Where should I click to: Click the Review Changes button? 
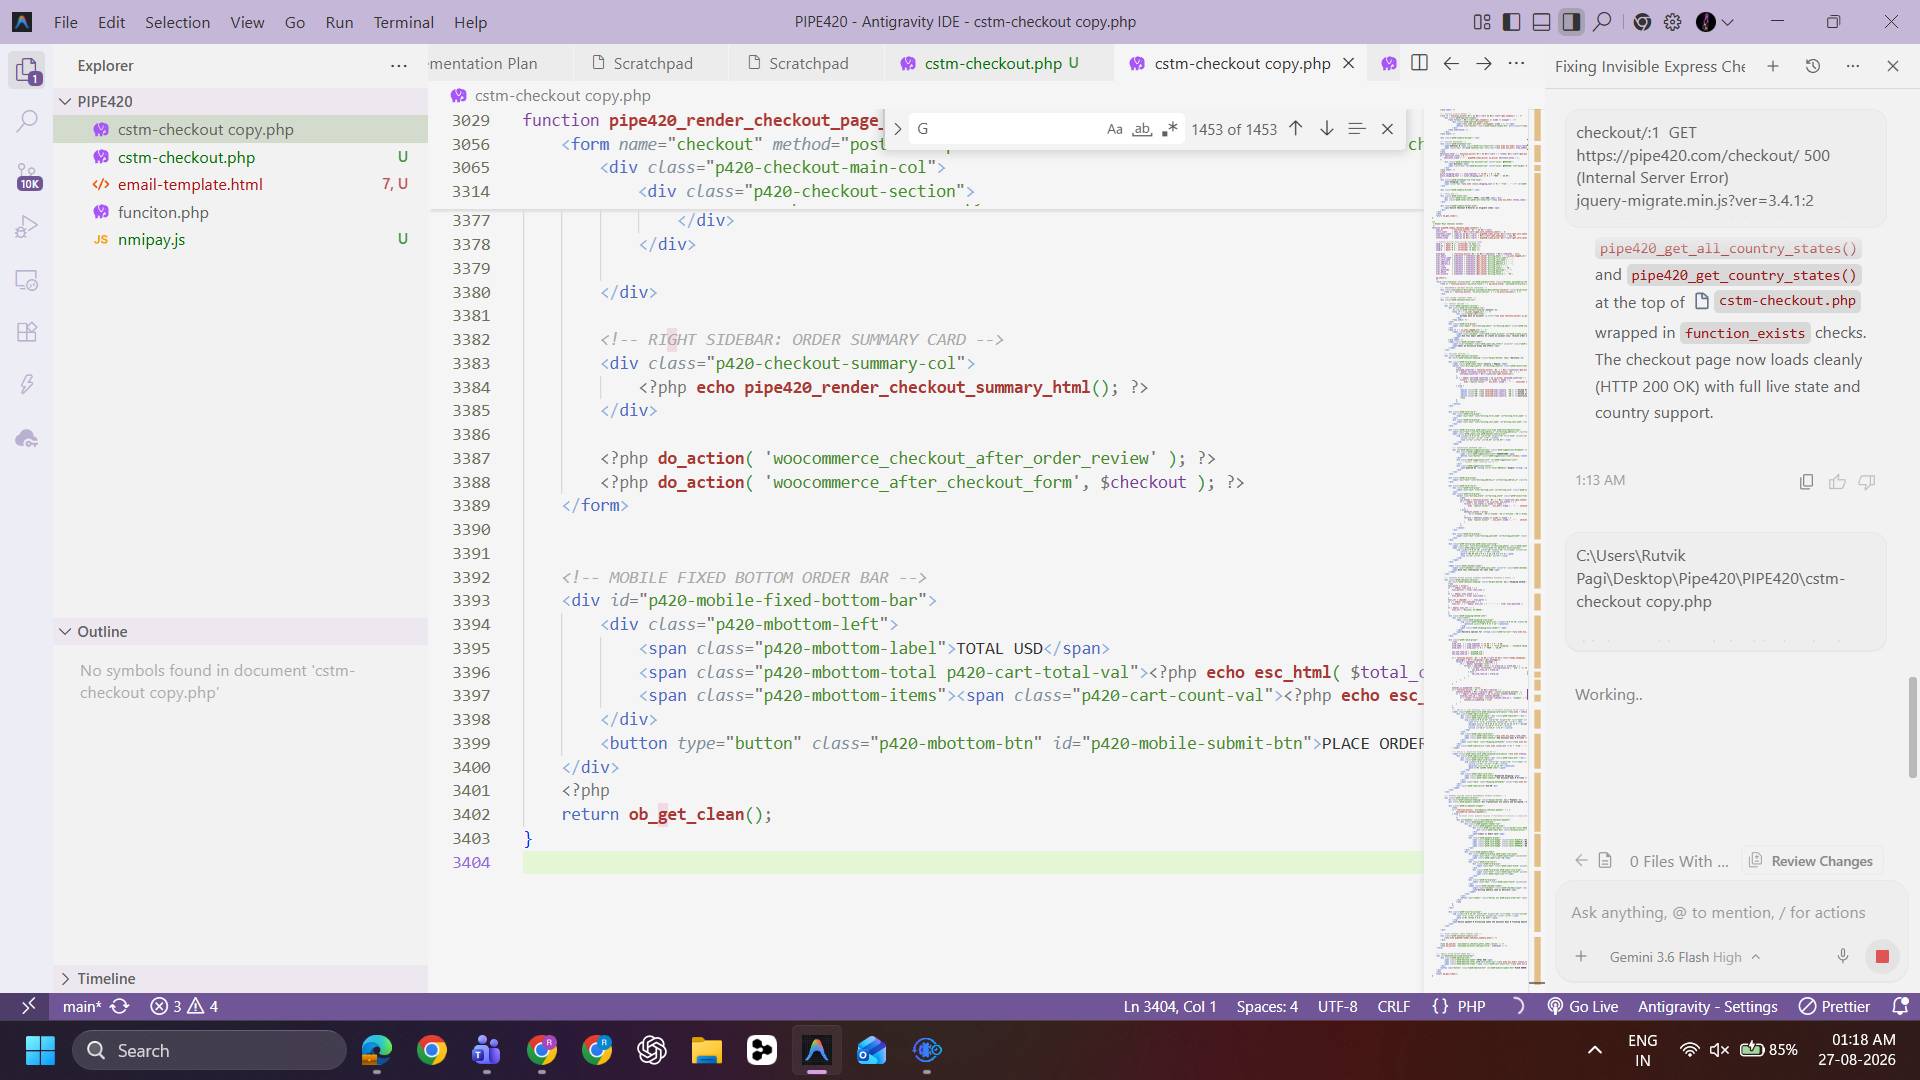point(1811,861)
